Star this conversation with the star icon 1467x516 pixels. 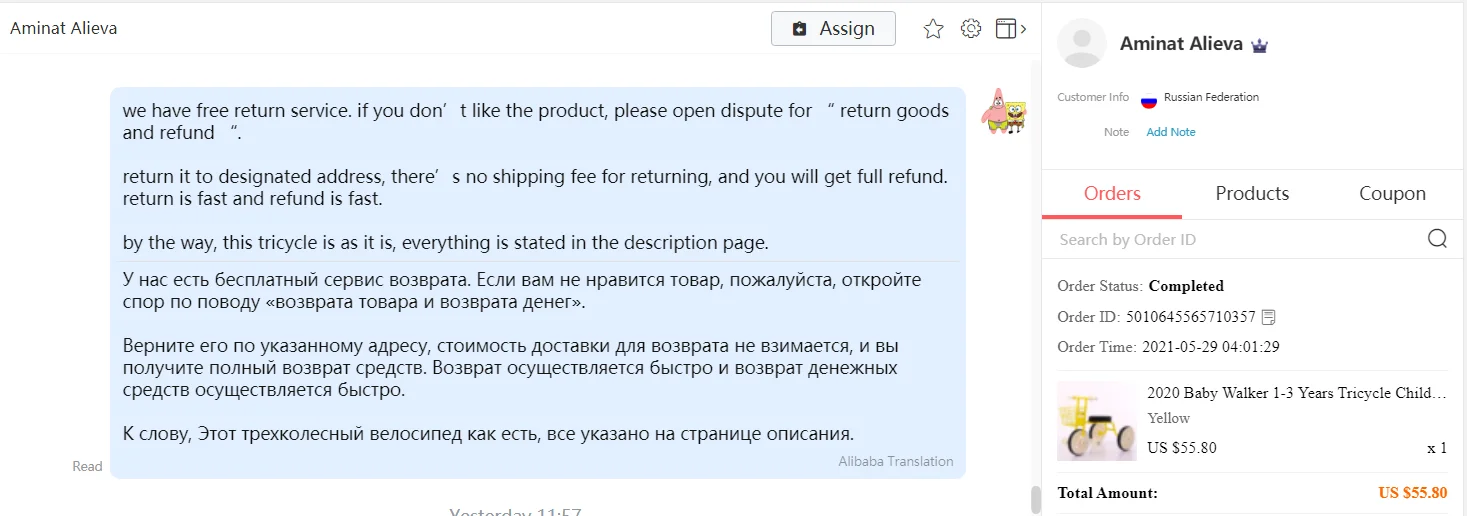[933, 29]
